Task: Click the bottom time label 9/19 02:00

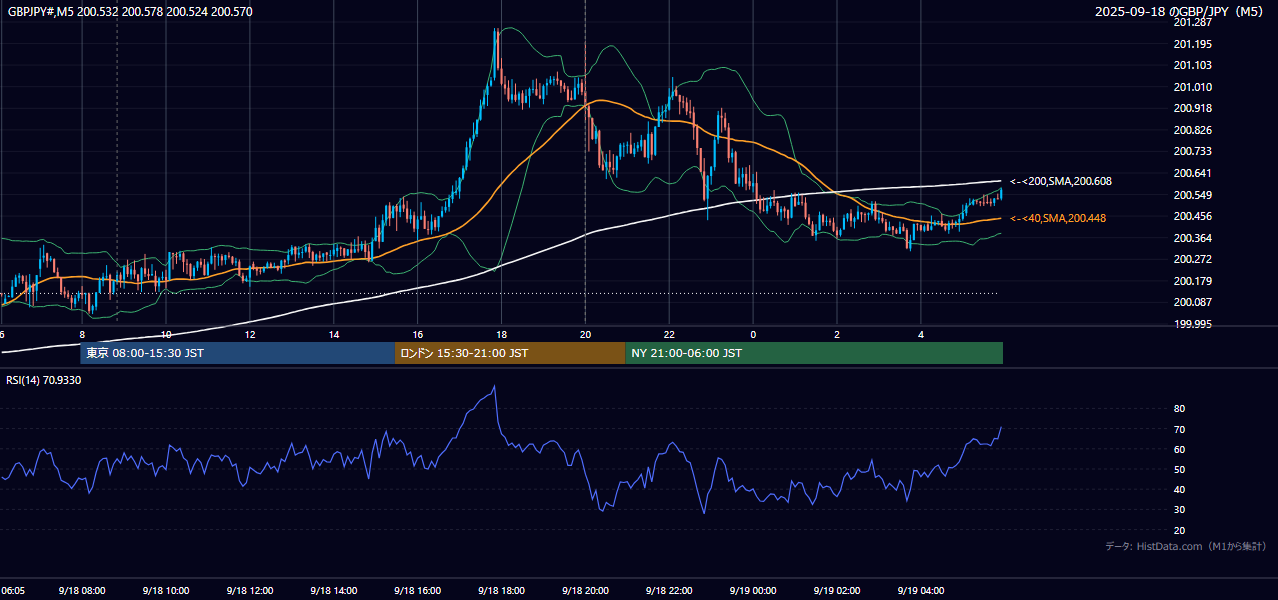Action: [x=837, y=590]
